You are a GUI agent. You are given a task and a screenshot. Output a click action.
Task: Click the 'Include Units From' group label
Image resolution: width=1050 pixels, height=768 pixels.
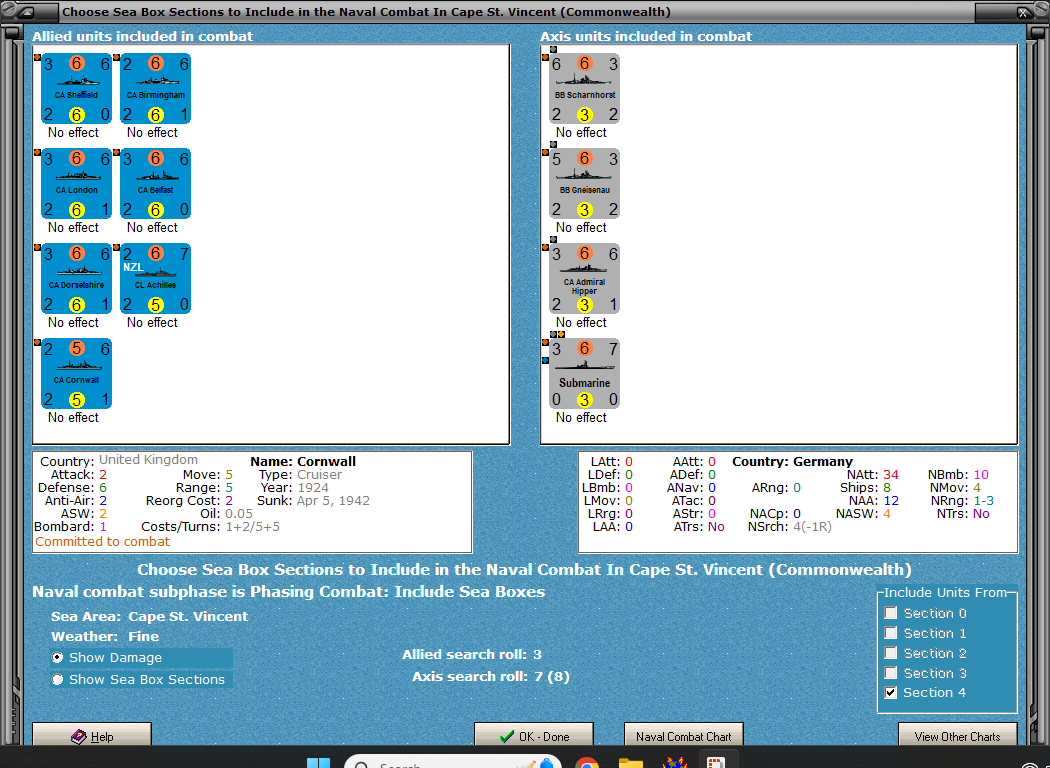click(x=946, y=593)
